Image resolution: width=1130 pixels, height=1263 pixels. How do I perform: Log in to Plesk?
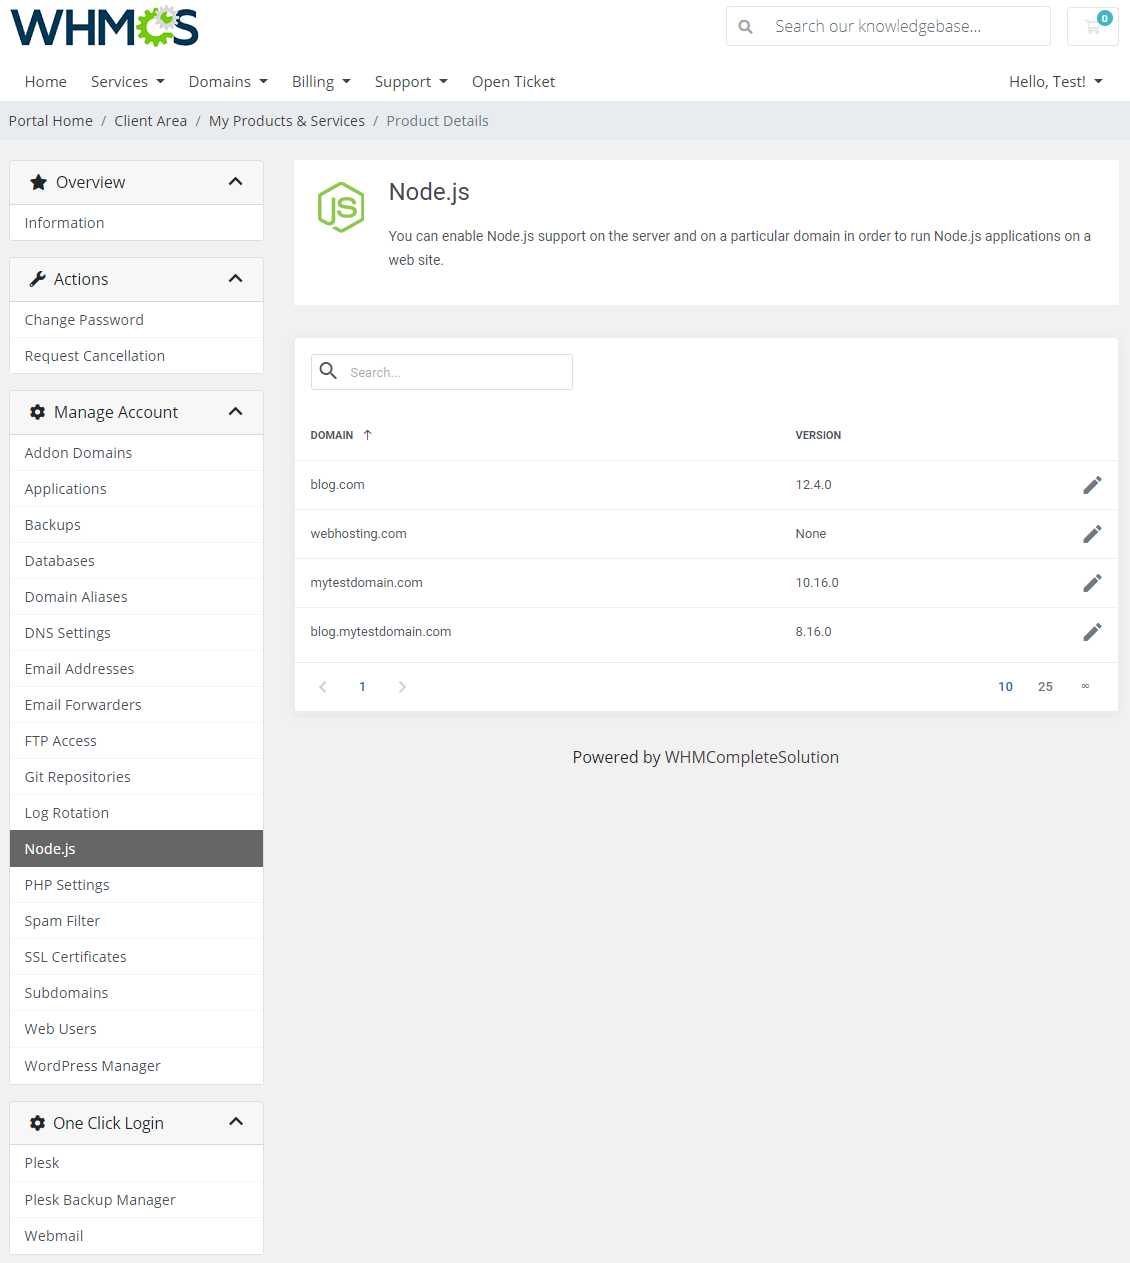point(136,1163)
